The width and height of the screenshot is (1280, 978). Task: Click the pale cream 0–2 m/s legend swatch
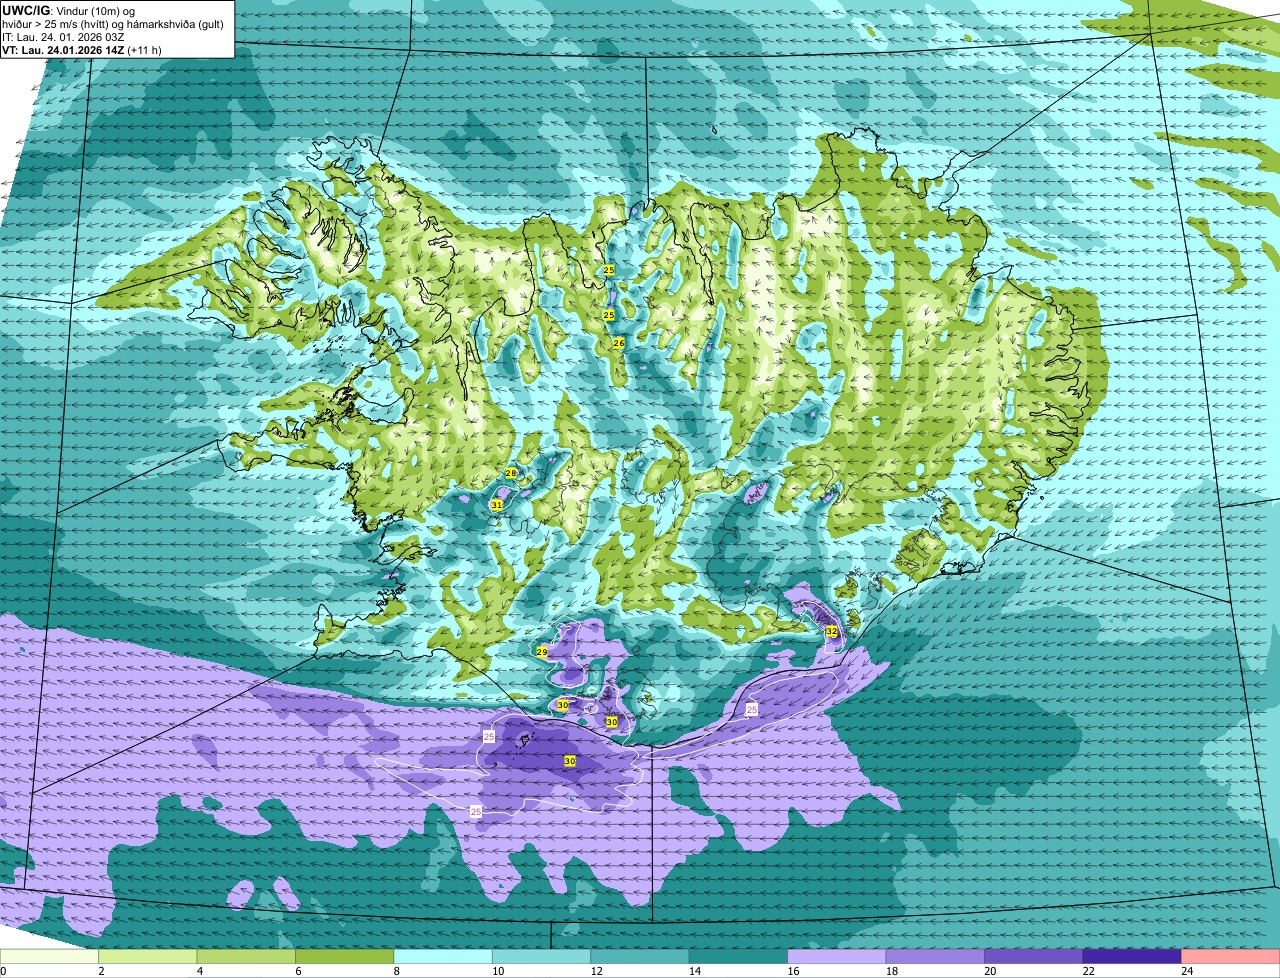click(x=50, y=956)
